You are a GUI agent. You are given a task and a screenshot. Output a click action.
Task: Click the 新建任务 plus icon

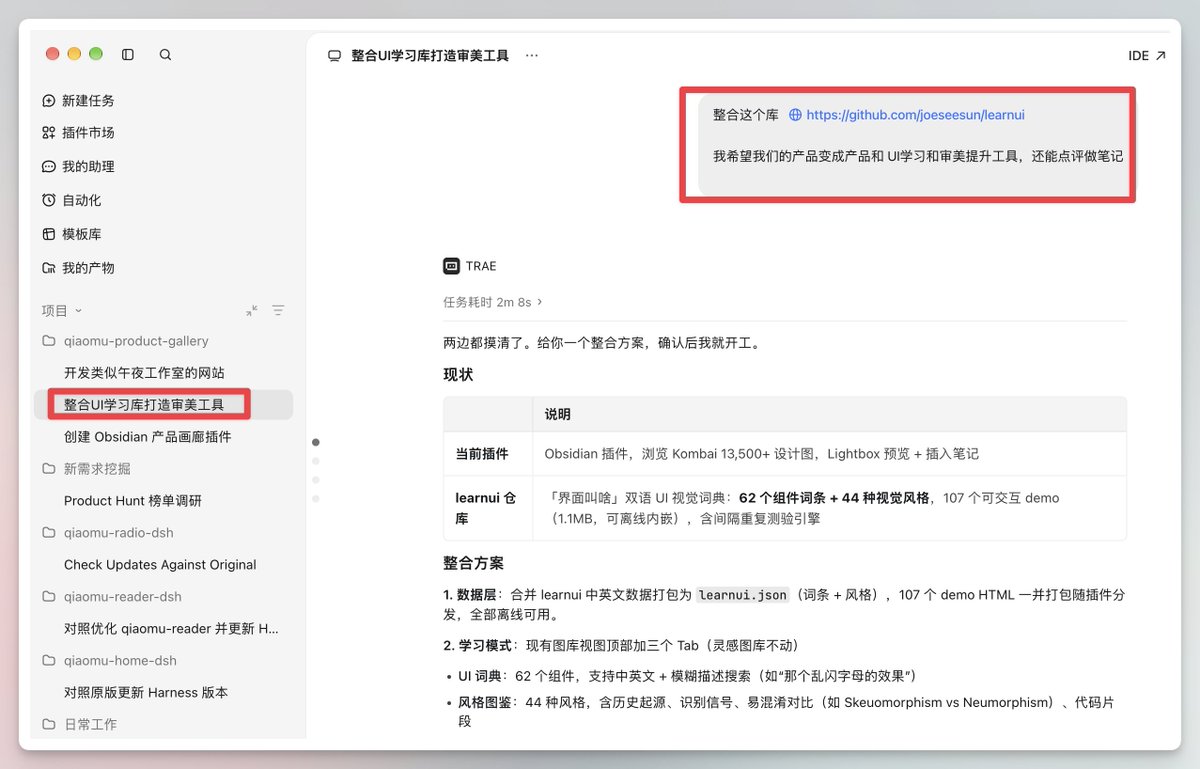coord(49,101)
